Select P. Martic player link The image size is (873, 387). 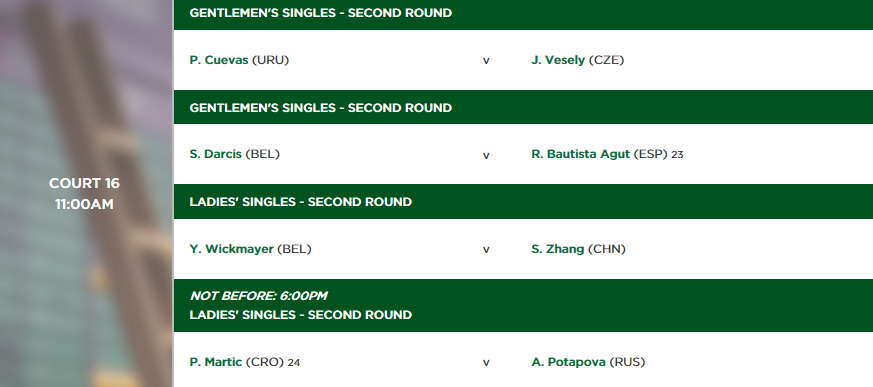pos(216,362)
